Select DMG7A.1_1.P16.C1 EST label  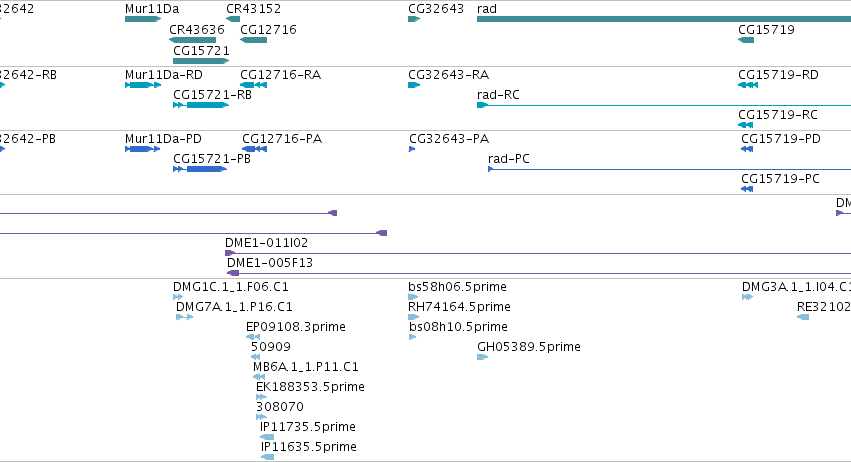tap(234, 306)
